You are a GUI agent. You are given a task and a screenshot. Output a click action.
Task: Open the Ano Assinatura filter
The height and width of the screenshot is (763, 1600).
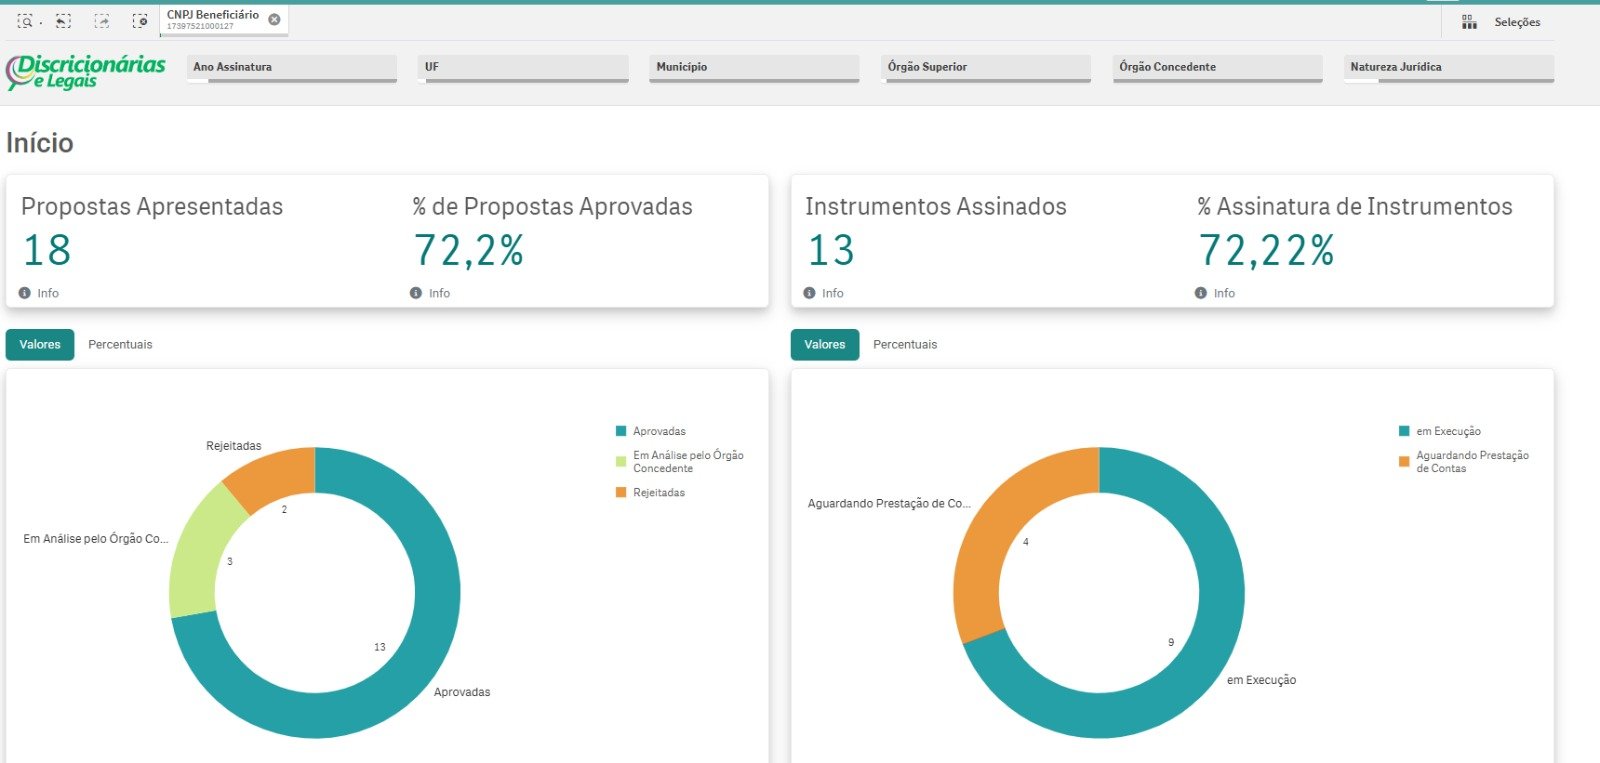click(x=292, y=68)
